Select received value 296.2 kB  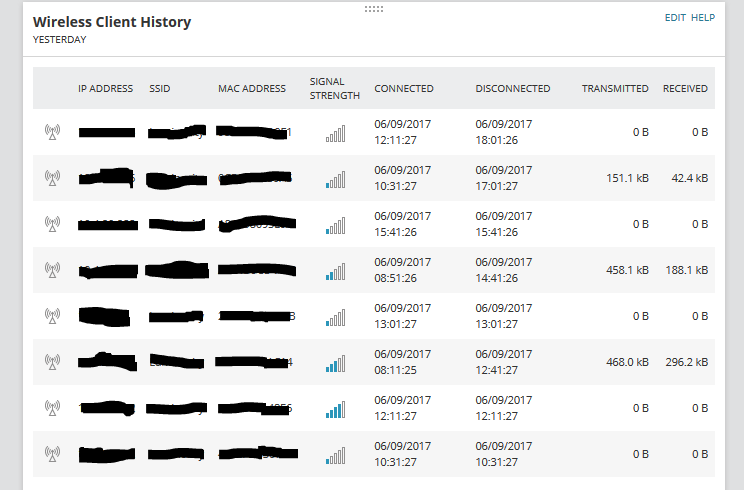[687, 362]
